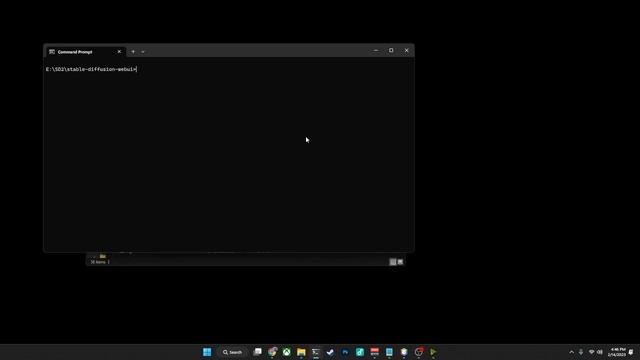This screenshot has width=640, height=360.
Task: Open volume control in system tray
Action: coord(600,352)
